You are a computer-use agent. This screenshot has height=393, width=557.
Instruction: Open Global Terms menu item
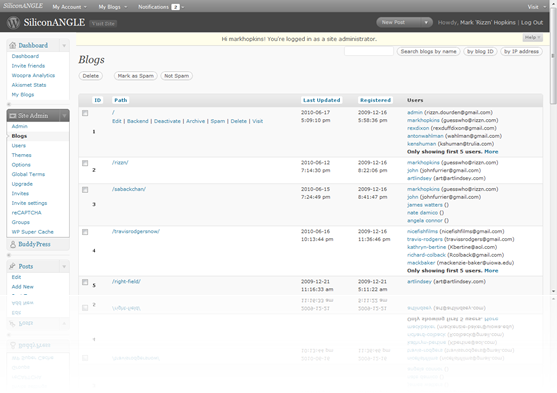[x=28, y=174]
